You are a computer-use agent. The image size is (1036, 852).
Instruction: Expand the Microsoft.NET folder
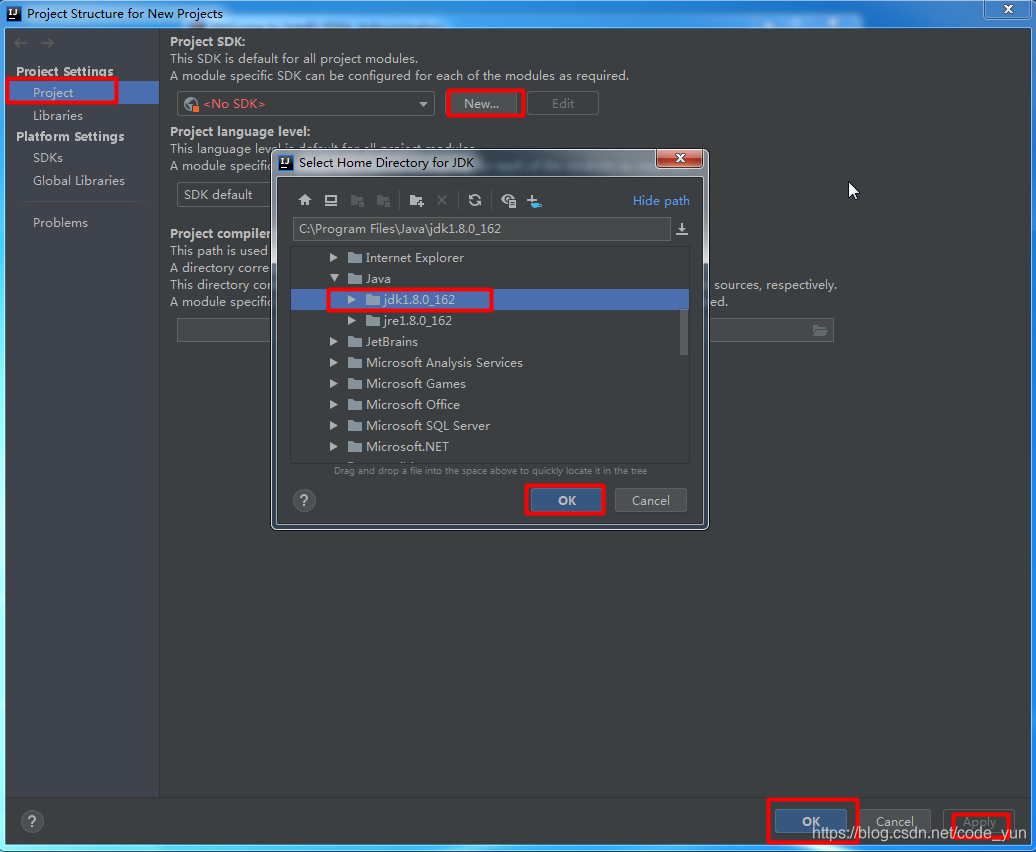(x=334, y=446)
